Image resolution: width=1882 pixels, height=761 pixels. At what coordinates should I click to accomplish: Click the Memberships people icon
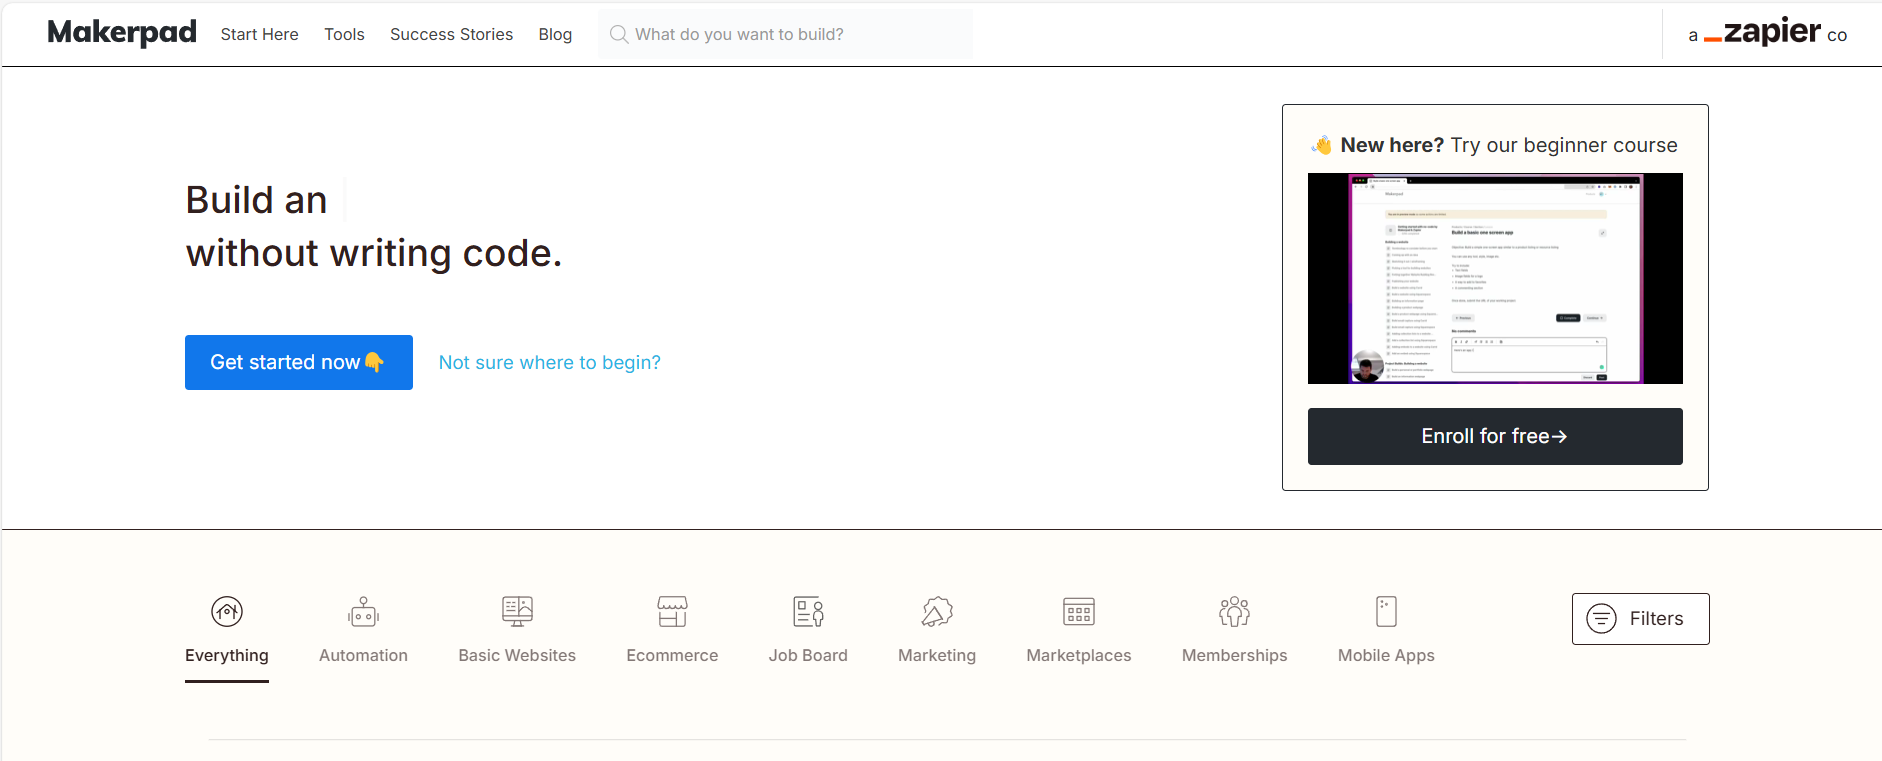pos(1235,611)
